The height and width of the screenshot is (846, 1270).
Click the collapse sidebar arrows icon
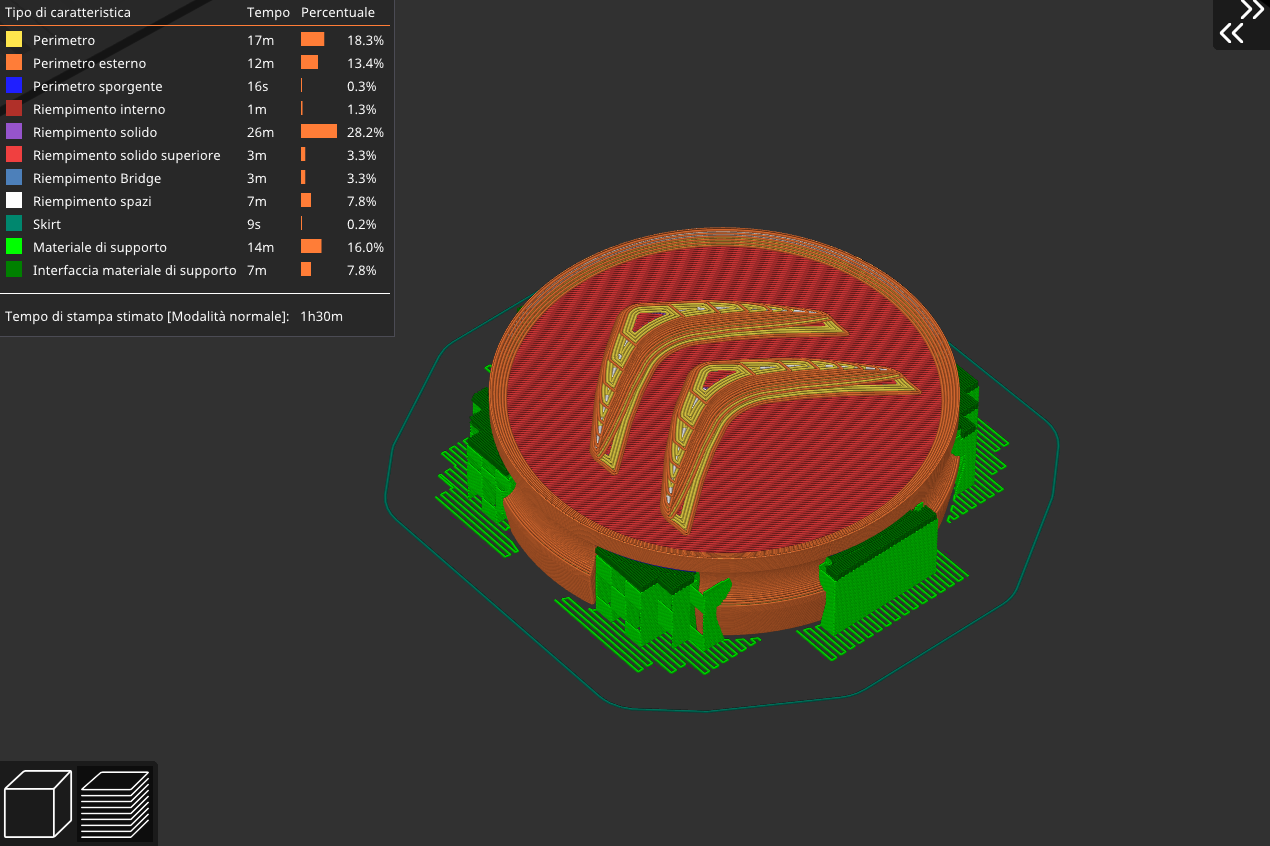click(x=1241, y=23)
